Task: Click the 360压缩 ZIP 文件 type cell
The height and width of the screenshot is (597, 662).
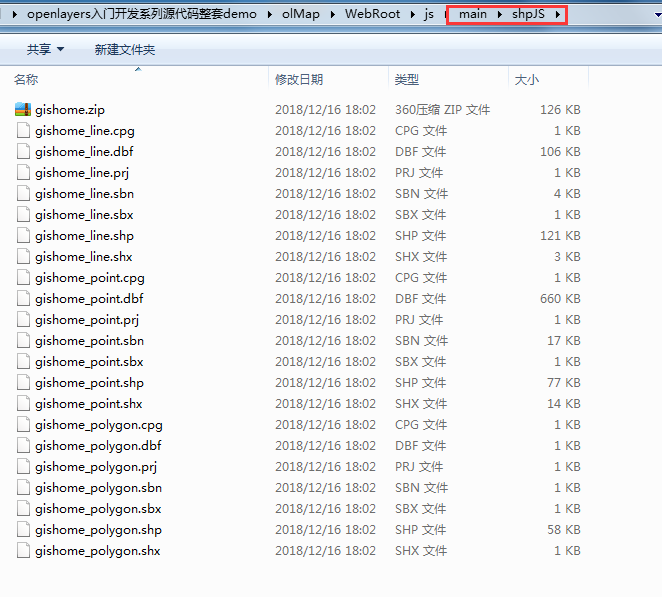Action: (x=442, y=110)
